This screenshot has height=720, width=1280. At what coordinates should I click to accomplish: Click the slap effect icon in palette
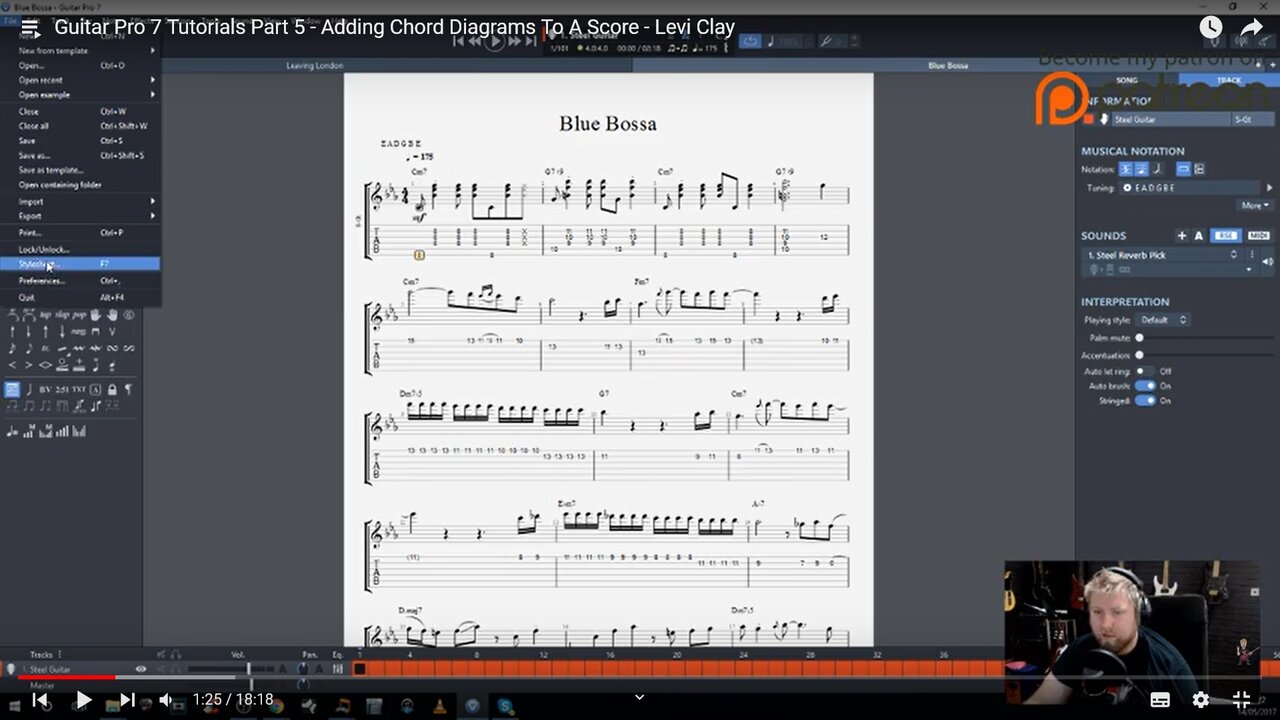tap(62, 315)
